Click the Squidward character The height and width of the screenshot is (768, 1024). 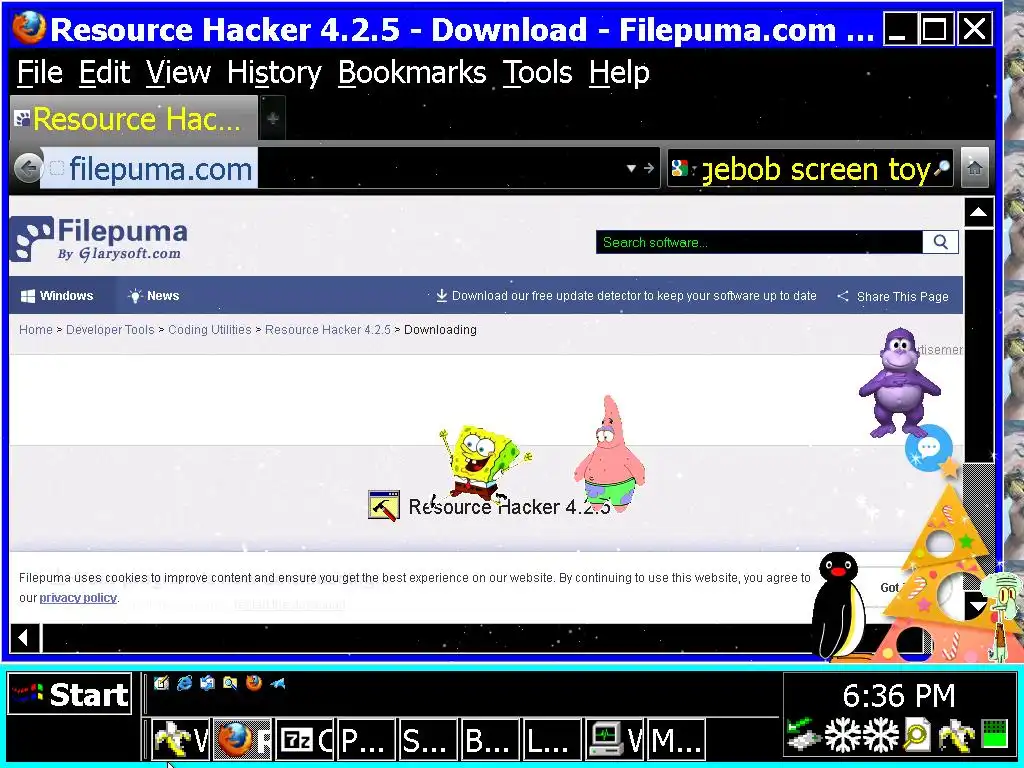pos(1001,614)
